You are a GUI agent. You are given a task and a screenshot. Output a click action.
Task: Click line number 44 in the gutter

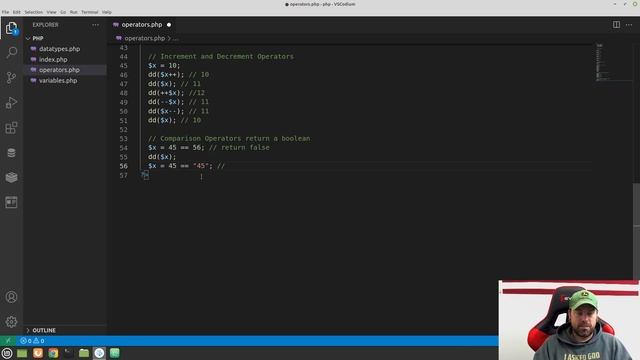coord(124,56)
